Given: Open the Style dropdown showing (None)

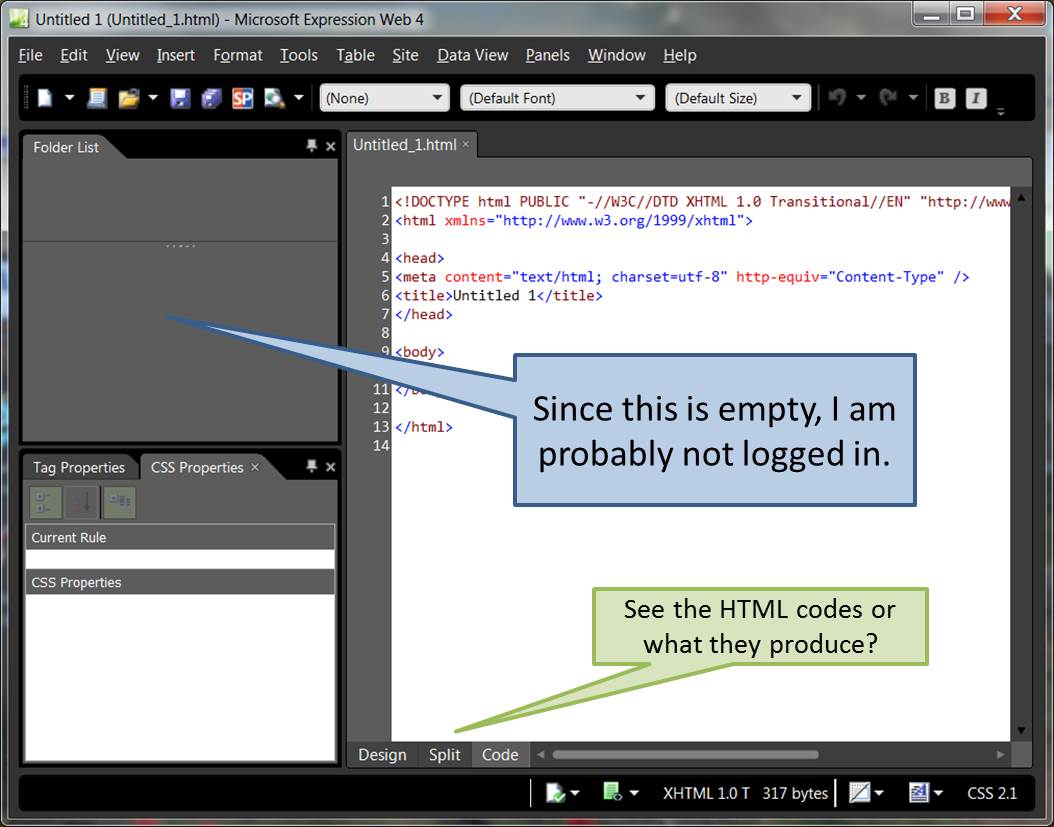Looking at the screenshot, I should [384, 98].
